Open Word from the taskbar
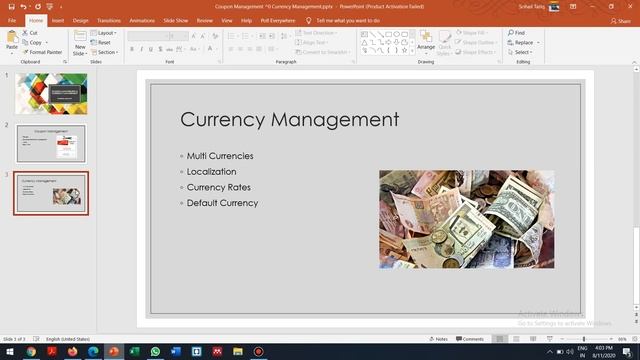 pos(176,351)
